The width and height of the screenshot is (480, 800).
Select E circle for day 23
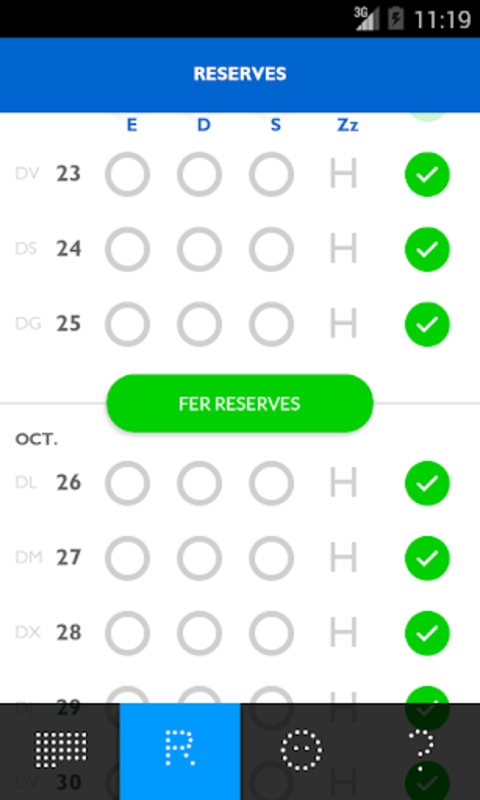[128, 174]
